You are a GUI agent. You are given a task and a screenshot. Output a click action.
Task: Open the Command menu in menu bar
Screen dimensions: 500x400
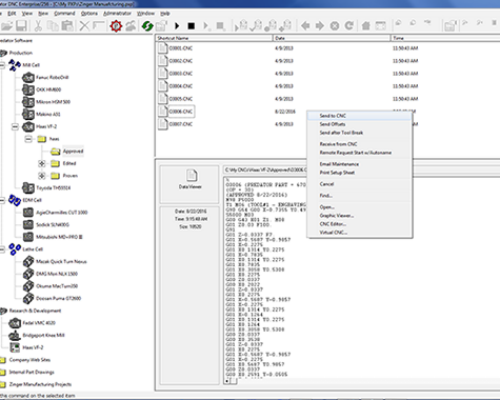(x=65, y=13)
